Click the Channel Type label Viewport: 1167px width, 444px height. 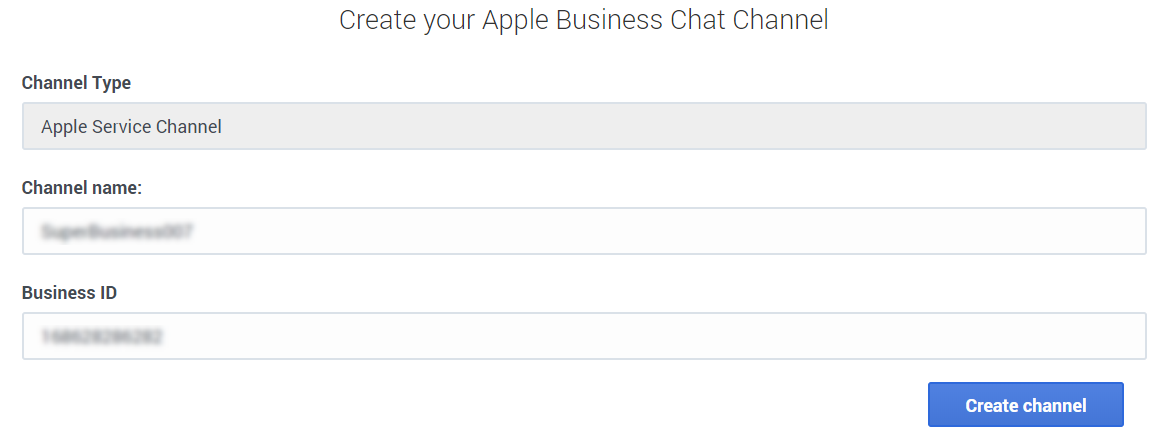pyautogui.click(x=76, y=83)
